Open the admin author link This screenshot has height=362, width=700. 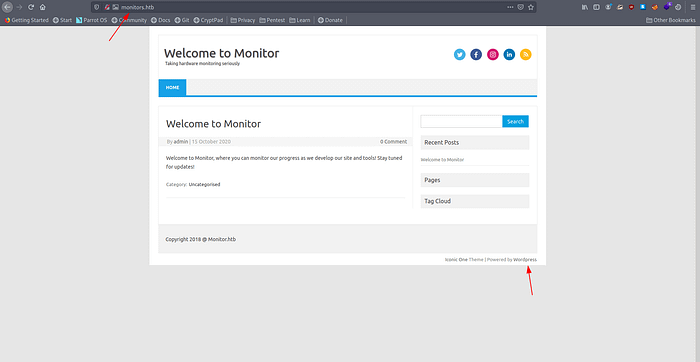181,141
